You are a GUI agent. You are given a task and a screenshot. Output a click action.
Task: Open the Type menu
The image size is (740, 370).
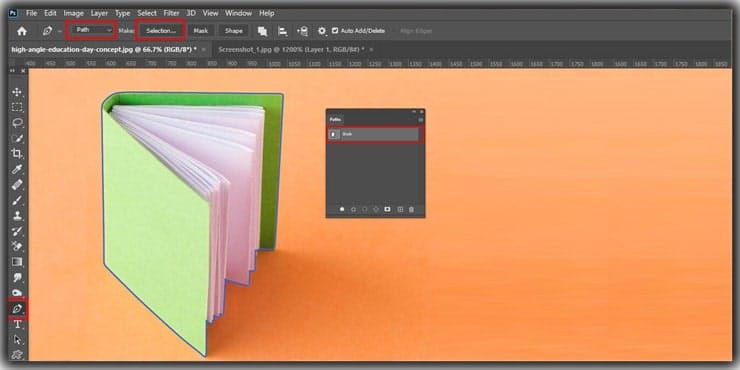tap(123, 13)
